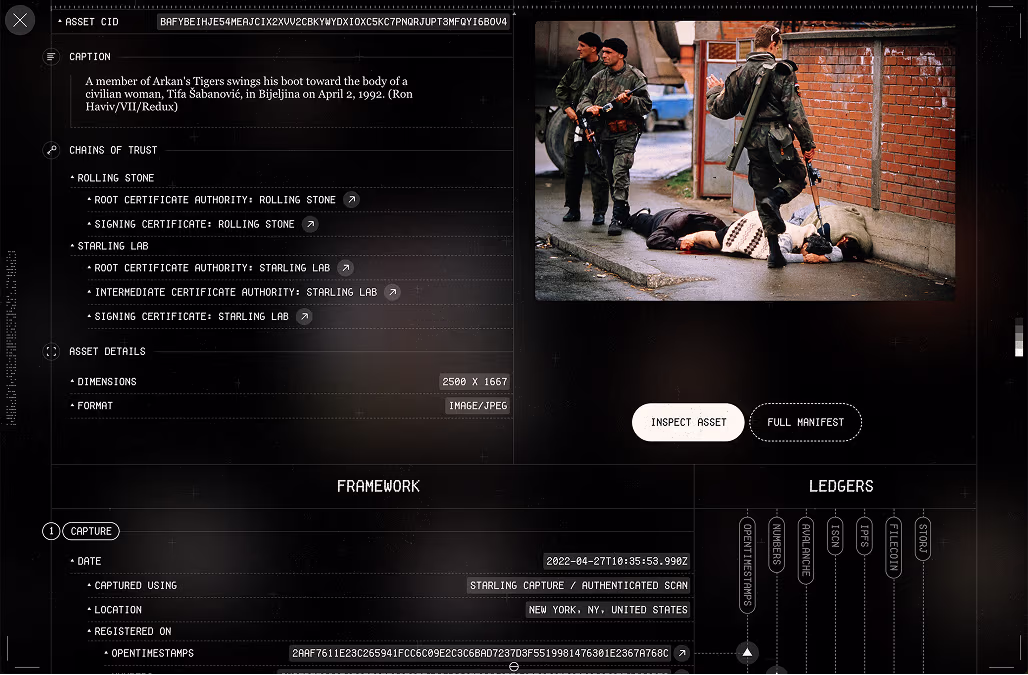
Task: Click the asset photograph thumbnail
Action: (x=745, y=161)
